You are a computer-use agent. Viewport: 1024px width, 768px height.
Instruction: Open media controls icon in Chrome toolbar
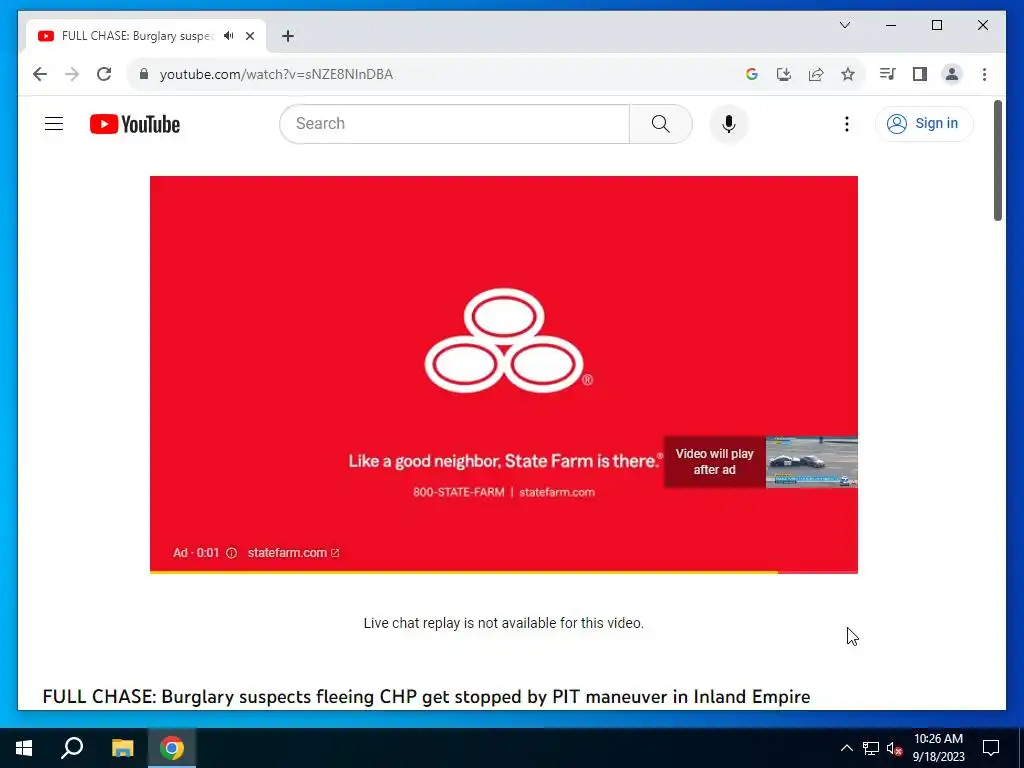[887, 74]
